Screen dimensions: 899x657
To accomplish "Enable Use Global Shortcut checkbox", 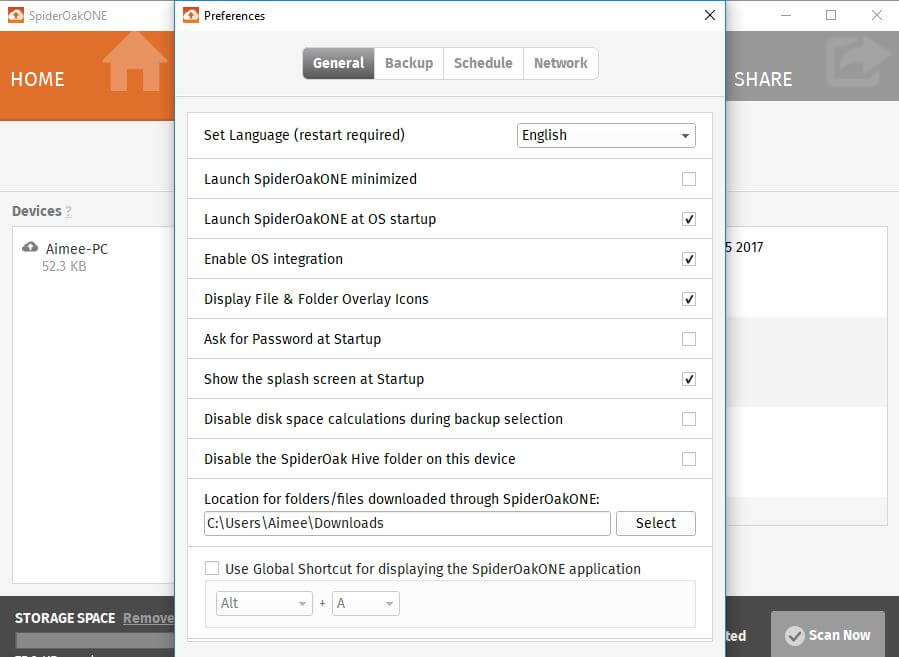I will 212,568.
